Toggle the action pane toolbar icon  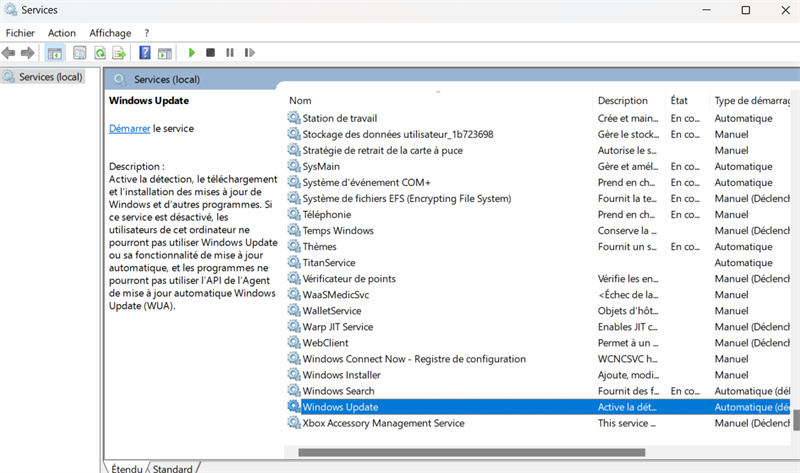(x=165, y=53)
